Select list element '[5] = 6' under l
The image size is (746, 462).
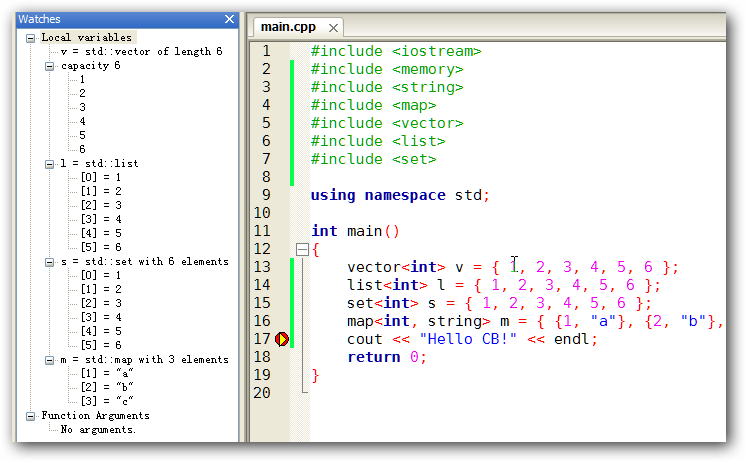(101, 247)
